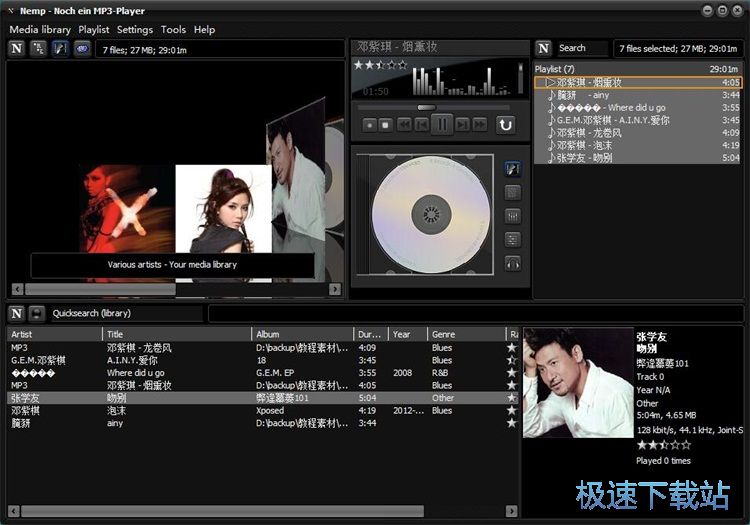Select playlist entry '邓紫棋 - 龙卷风'
This screenshot has height=525, width=750.
pyautogui.click(x=637, y=133)
